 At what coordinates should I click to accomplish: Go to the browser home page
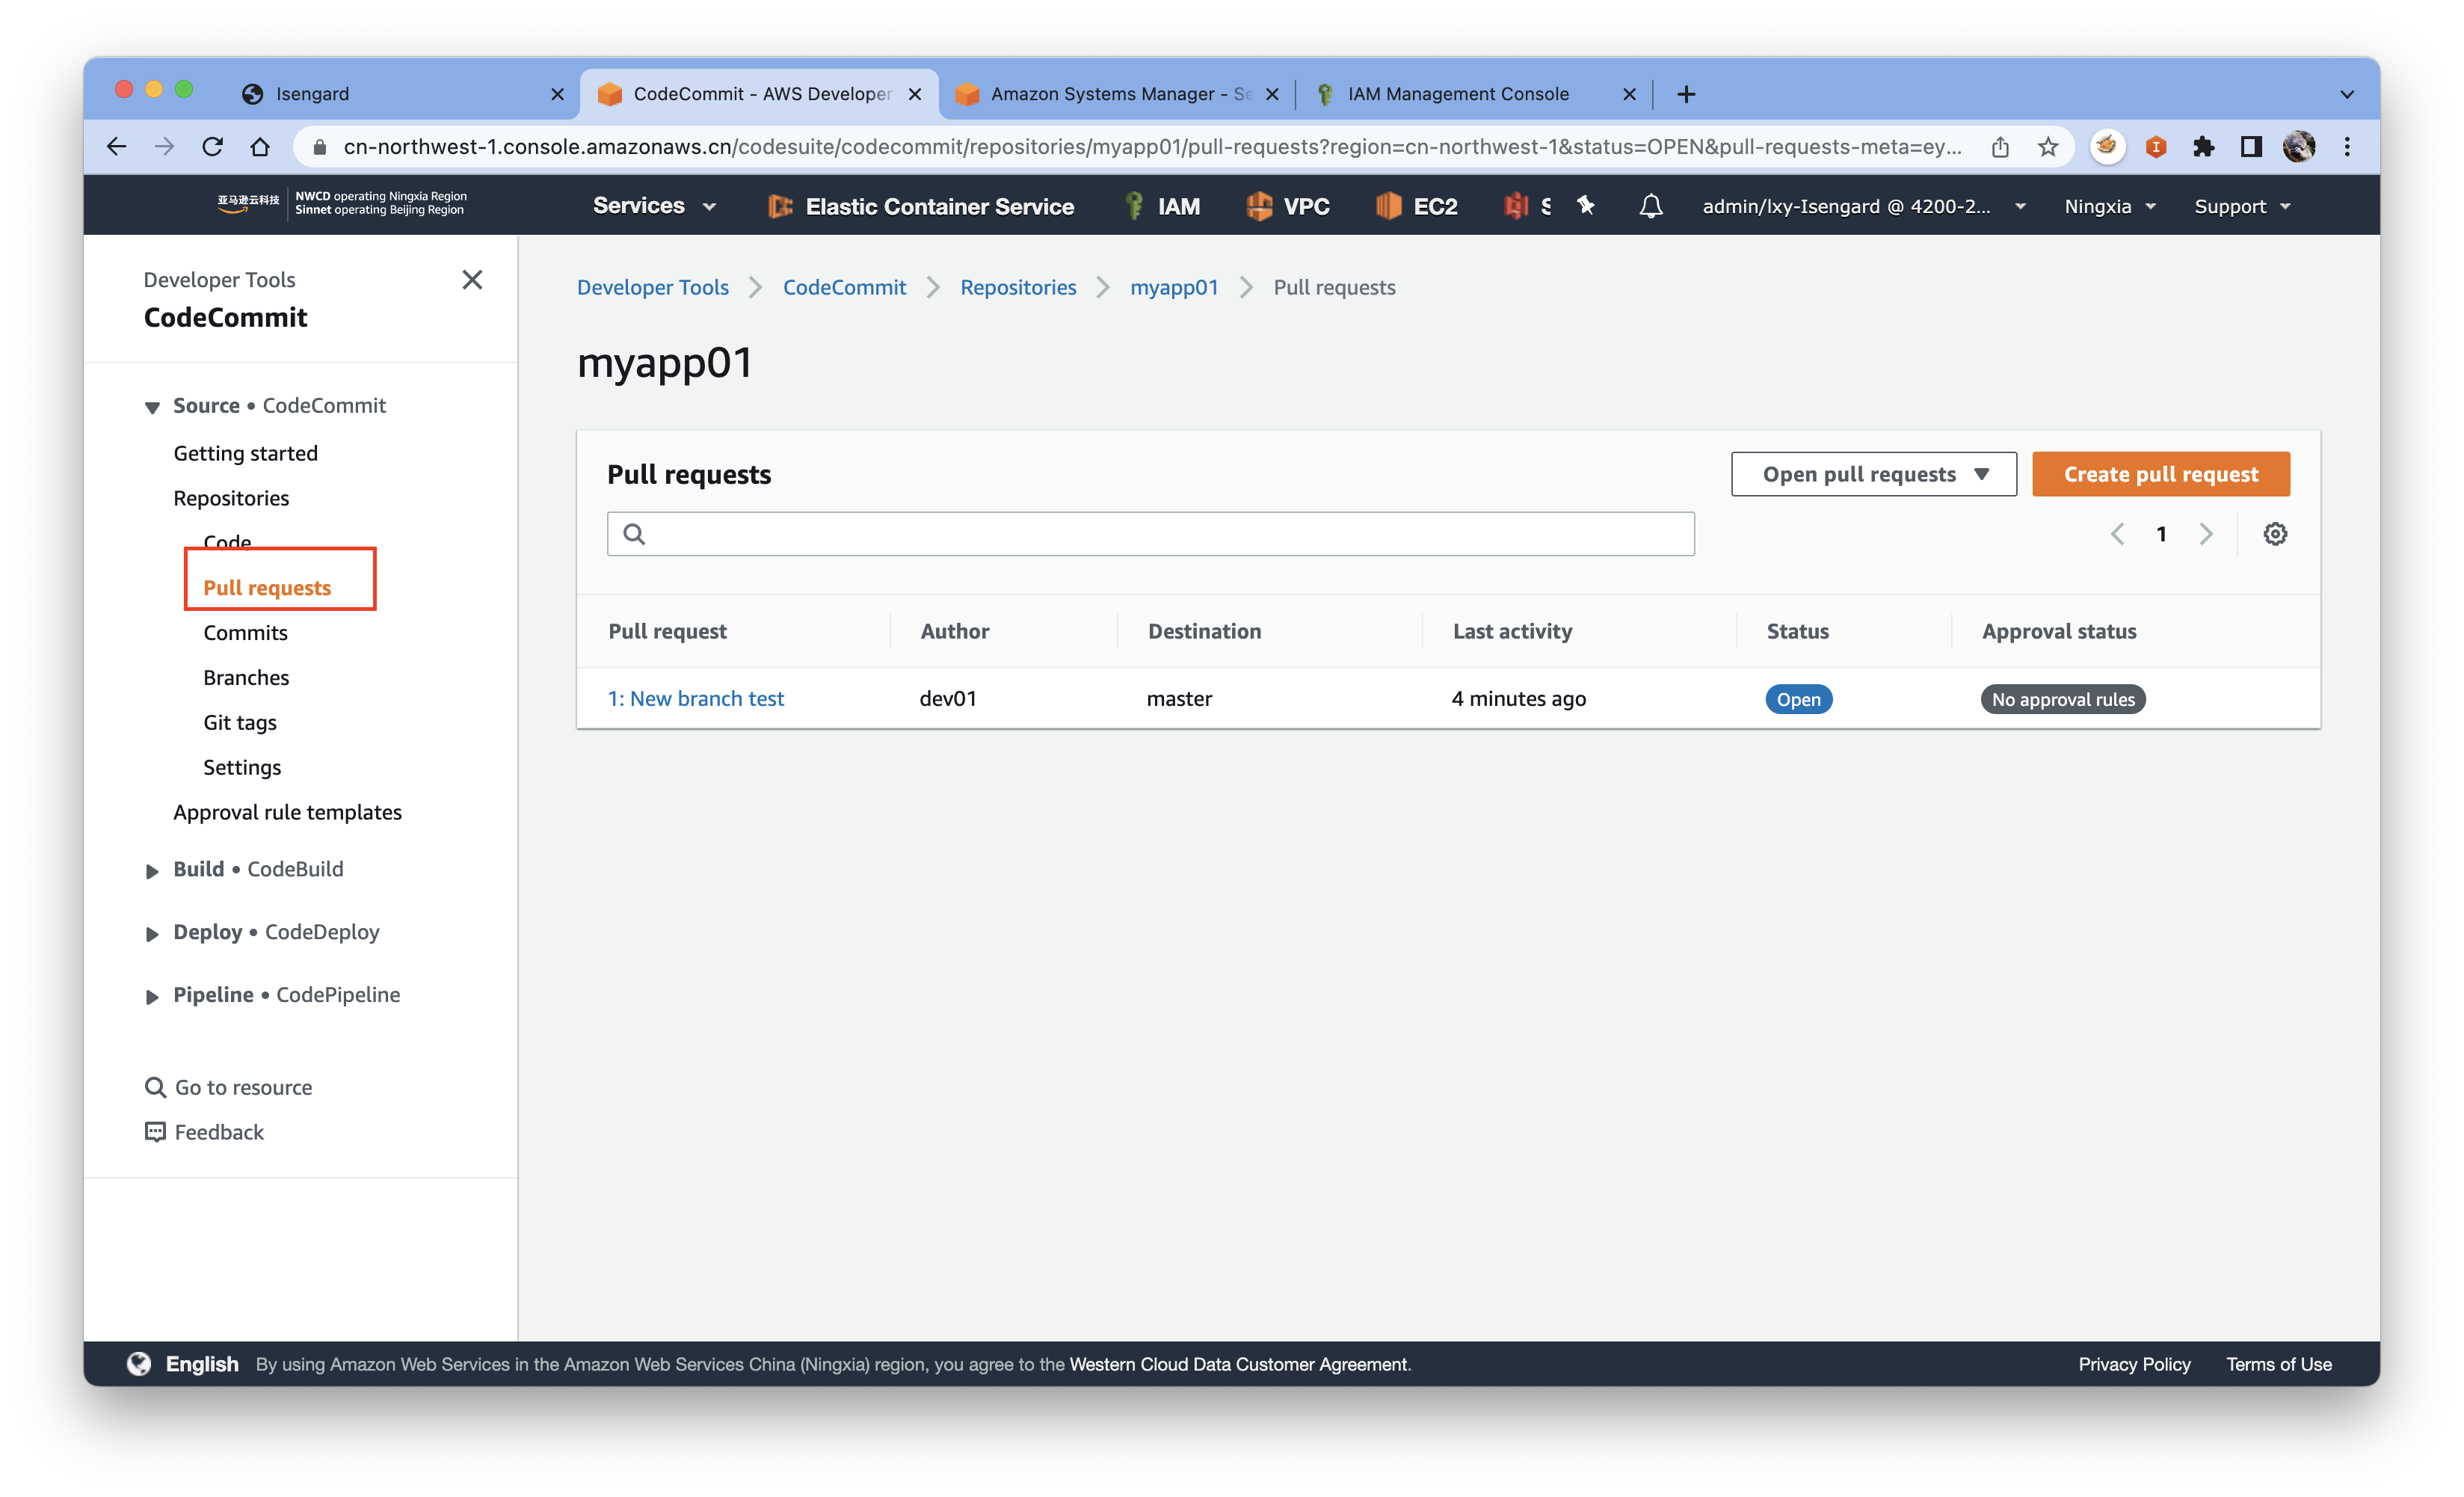(x=260, y=147)
